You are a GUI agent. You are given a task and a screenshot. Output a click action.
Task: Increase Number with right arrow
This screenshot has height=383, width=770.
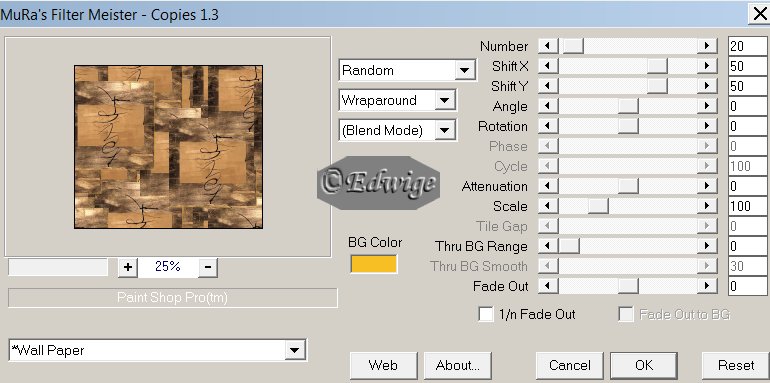[x=707, y=46]
